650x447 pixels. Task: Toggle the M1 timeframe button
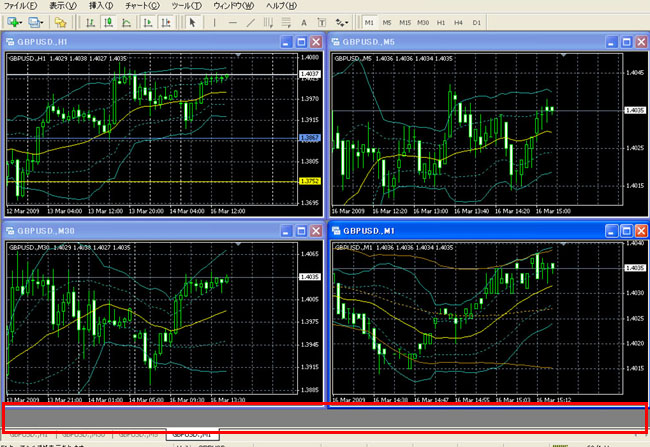[370, 21]
